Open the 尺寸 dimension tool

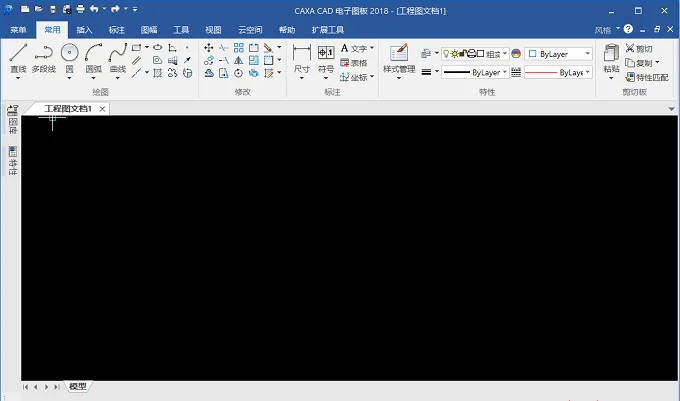301,58
